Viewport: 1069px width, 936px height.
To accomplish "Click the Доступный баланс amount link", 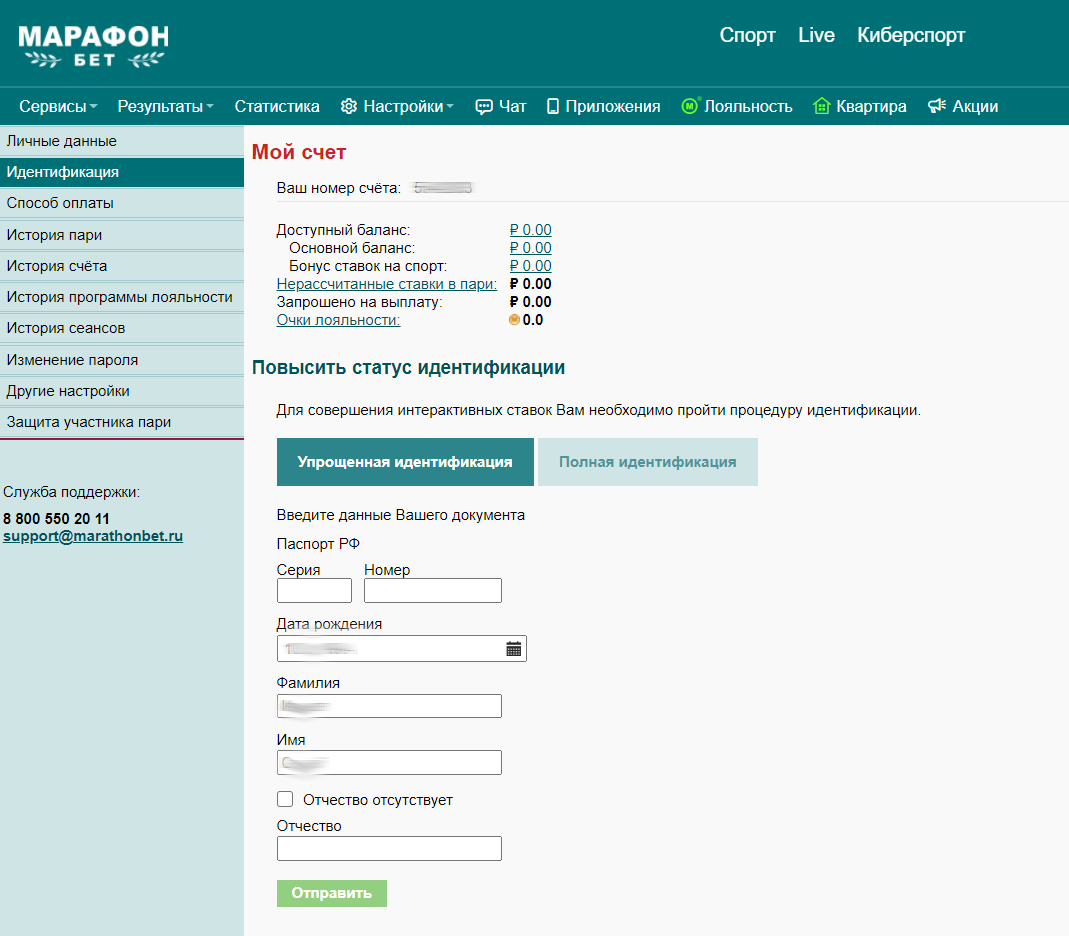I will point(530,230).
